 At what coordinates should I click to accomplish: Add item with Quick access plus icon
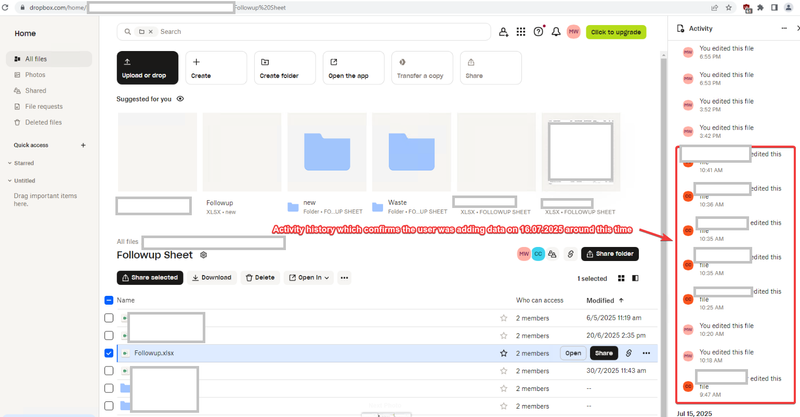pos(83,145)
